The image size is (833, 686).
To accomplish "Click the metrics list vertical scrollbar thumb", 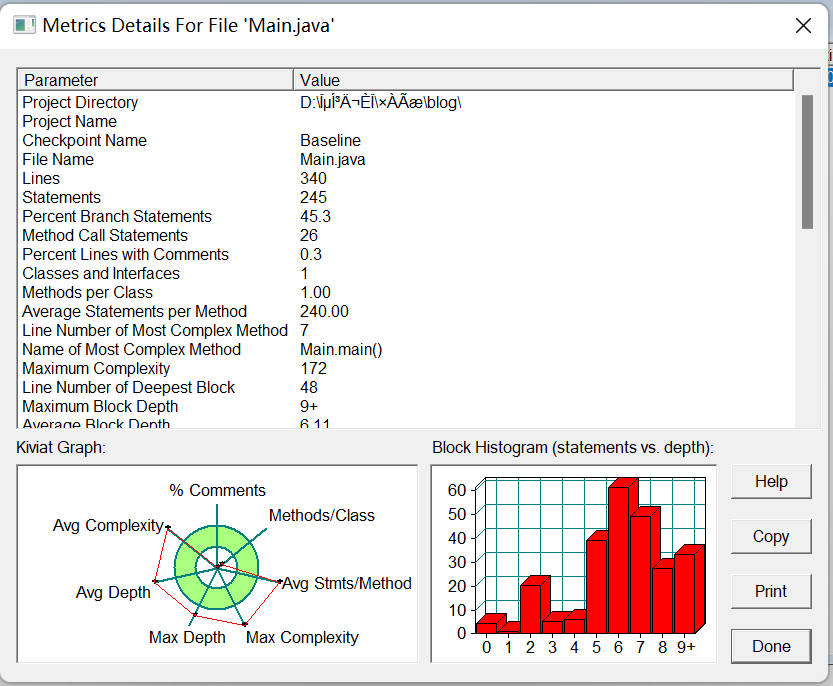I will (x=808, y=162).
